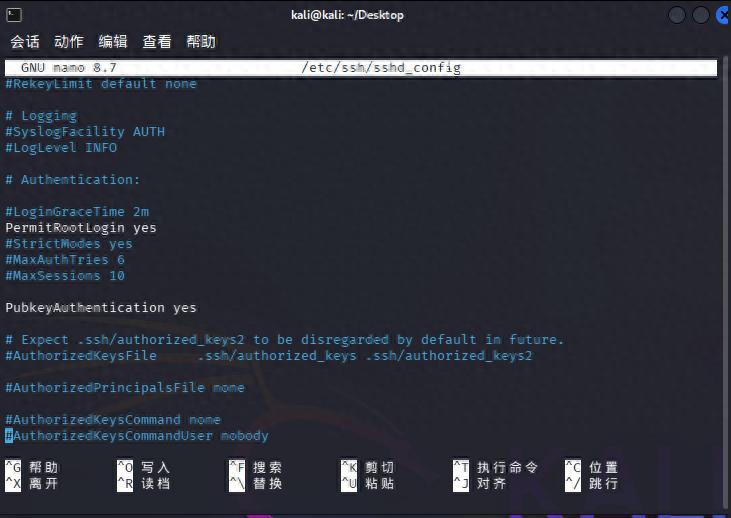Close the terminal window
This screenshot has width=731, height=518.
coord(724,15)
